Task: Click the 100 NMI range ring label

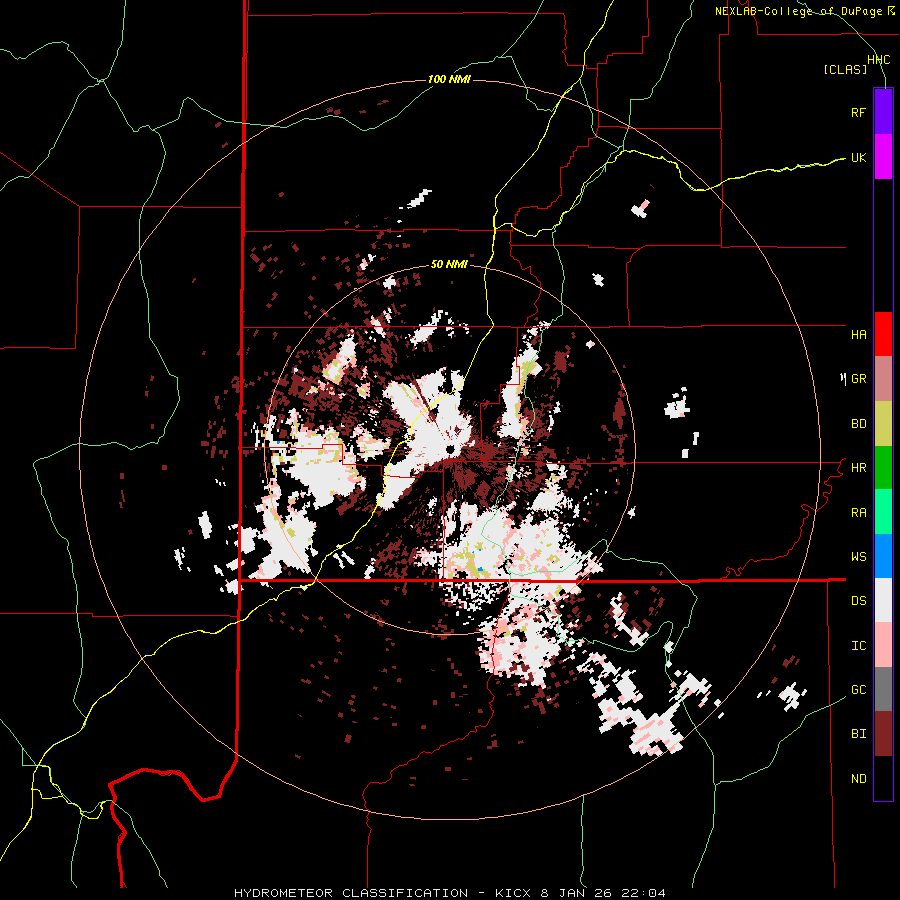Action: click(449, 79)
